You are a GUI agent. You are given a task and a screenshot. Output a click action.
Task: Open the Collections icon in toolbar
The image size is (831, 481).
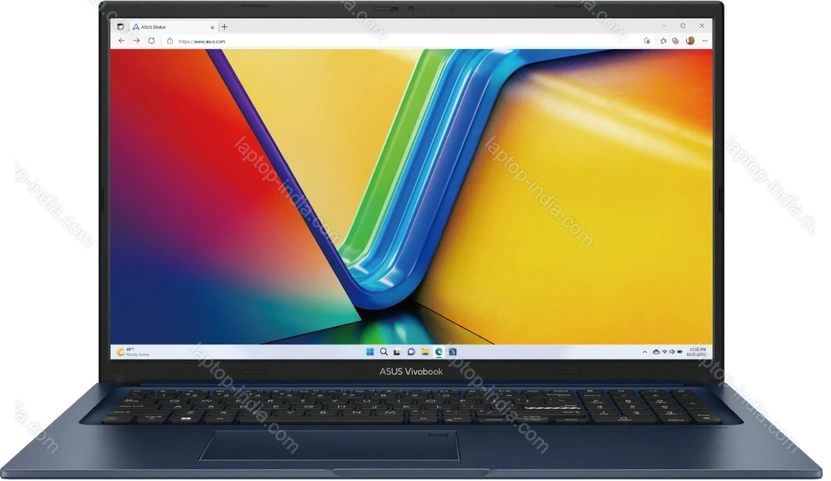677,41
